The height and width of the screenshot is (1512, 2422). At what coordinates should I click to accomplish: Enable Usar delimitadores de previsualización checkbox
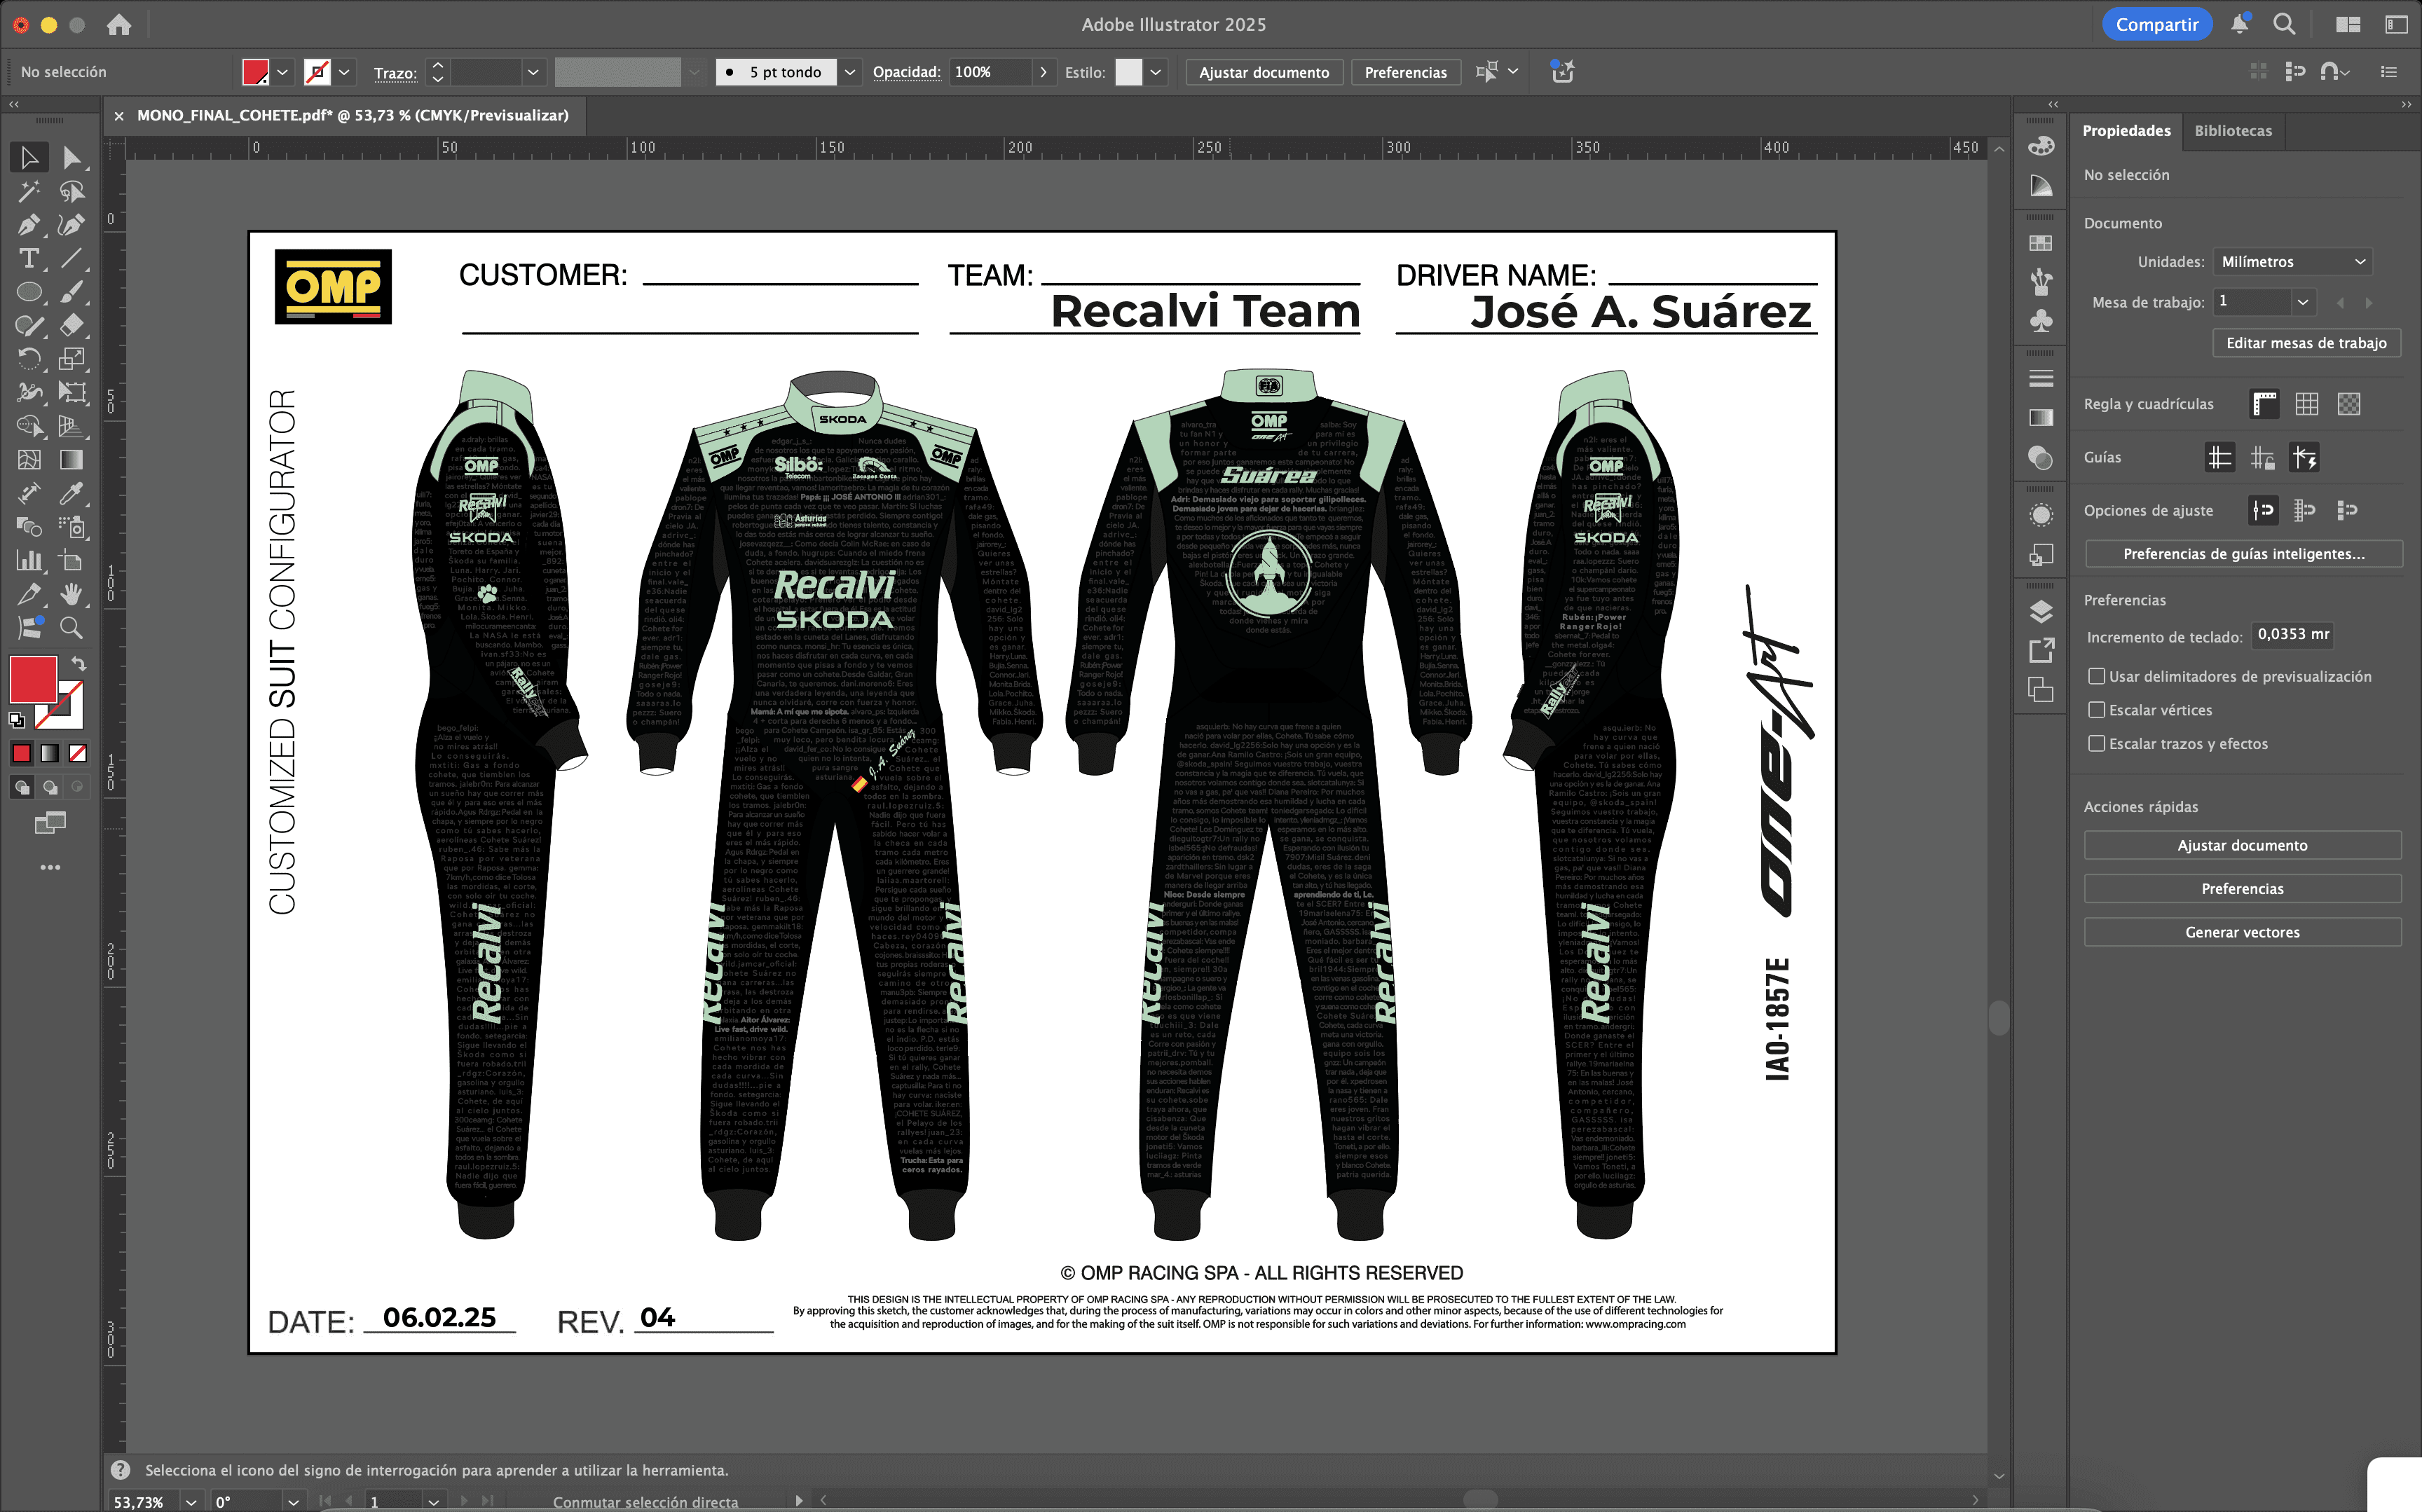pyautogui.click(x=2097, y=676)
